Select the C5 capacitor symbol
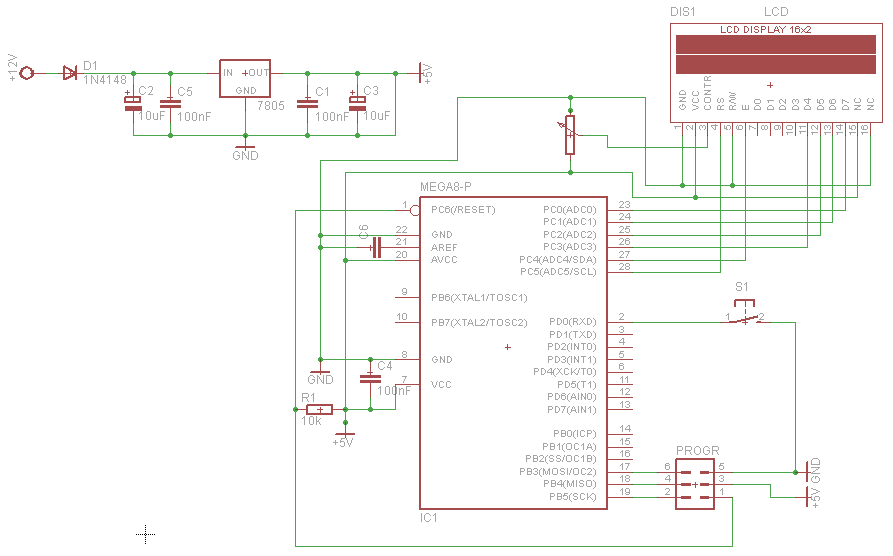 [x=170, y=104]
